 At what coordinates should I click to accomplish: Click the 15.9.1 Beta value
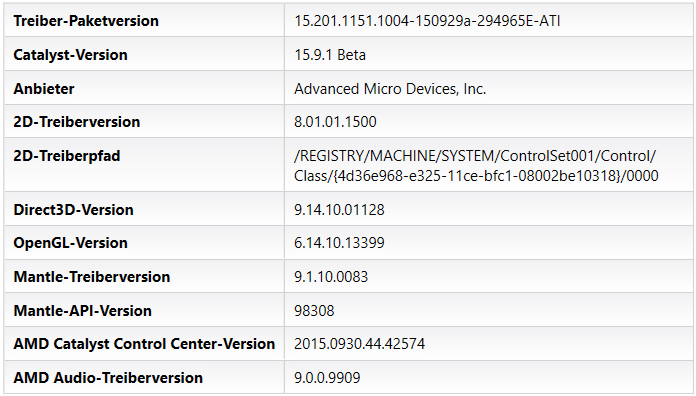(x=330, y=55)
